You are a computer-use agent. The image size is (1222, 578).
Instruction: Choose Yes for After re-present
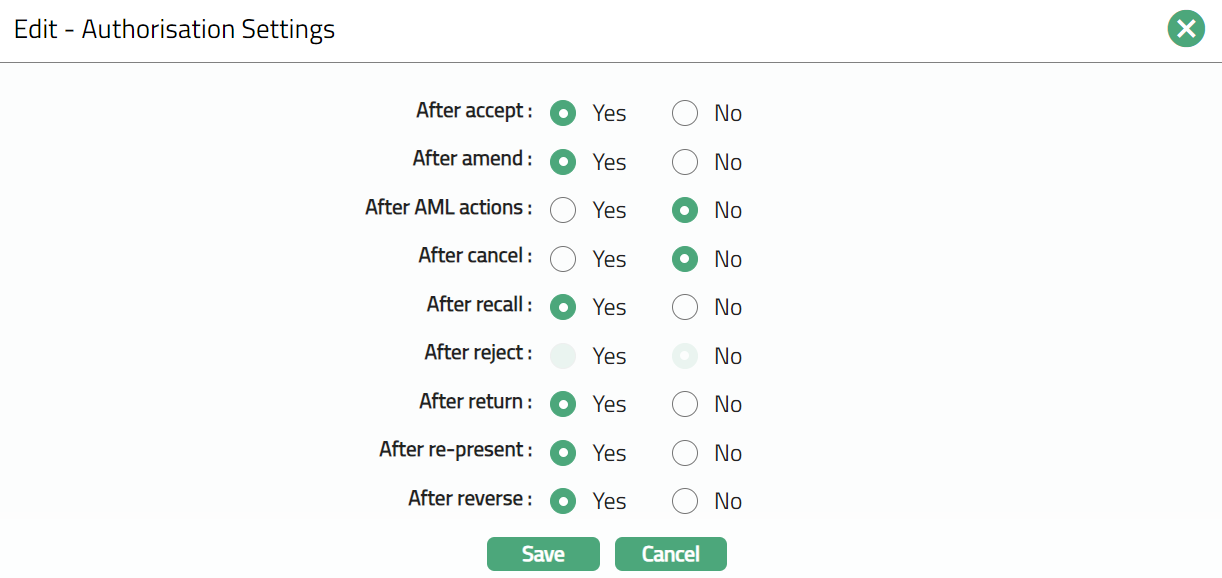click(564, 453)
